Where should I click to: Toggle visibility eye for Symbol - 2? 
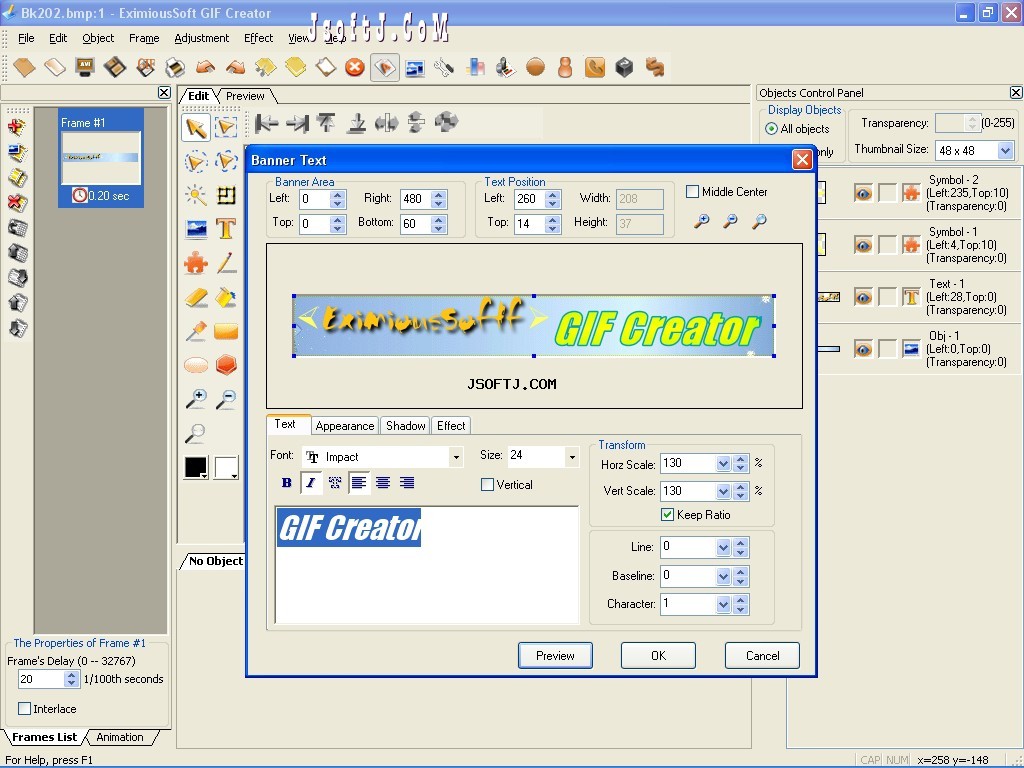click(863, 193)
